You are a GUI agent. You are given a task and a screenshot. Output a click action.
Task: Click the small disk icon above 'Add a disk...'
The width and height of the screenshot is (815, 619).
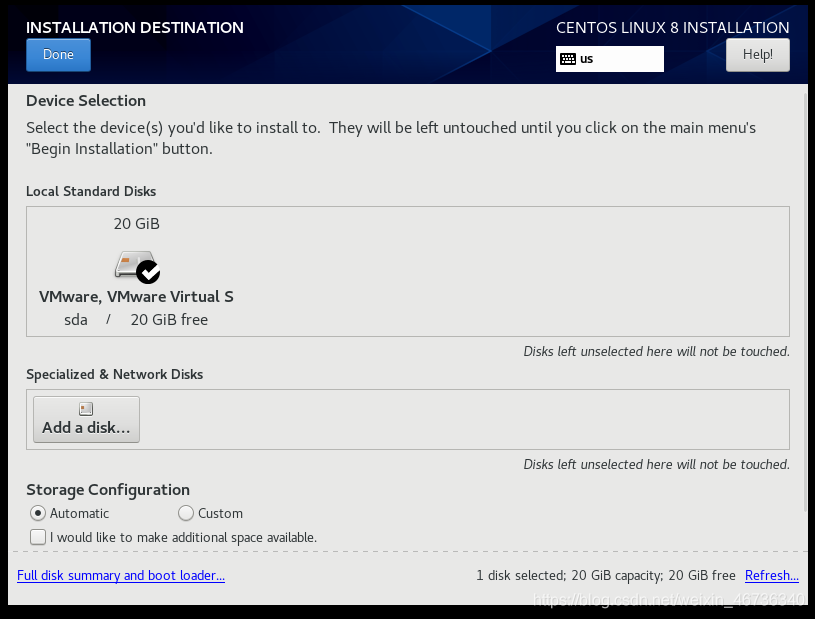tap(86, 409)
